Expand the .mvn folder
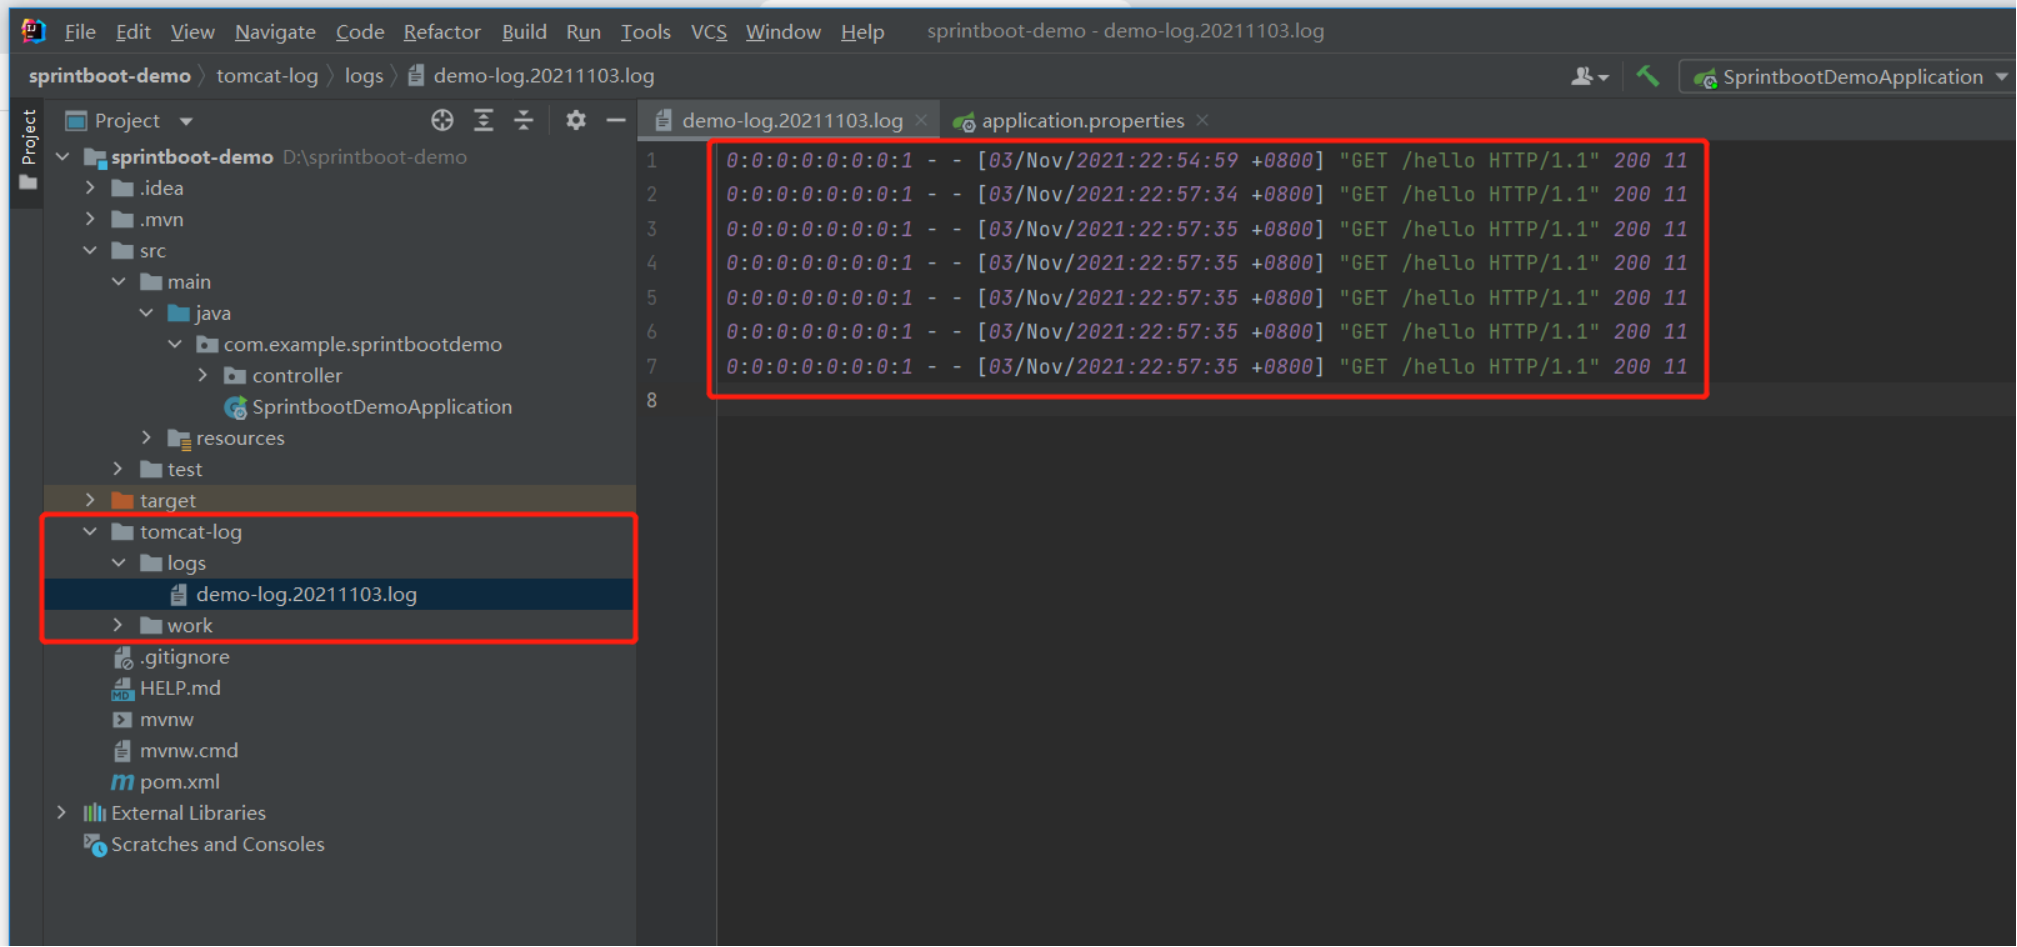The height and width of the screenshot is (947, 2017). (x=91, y=219)
